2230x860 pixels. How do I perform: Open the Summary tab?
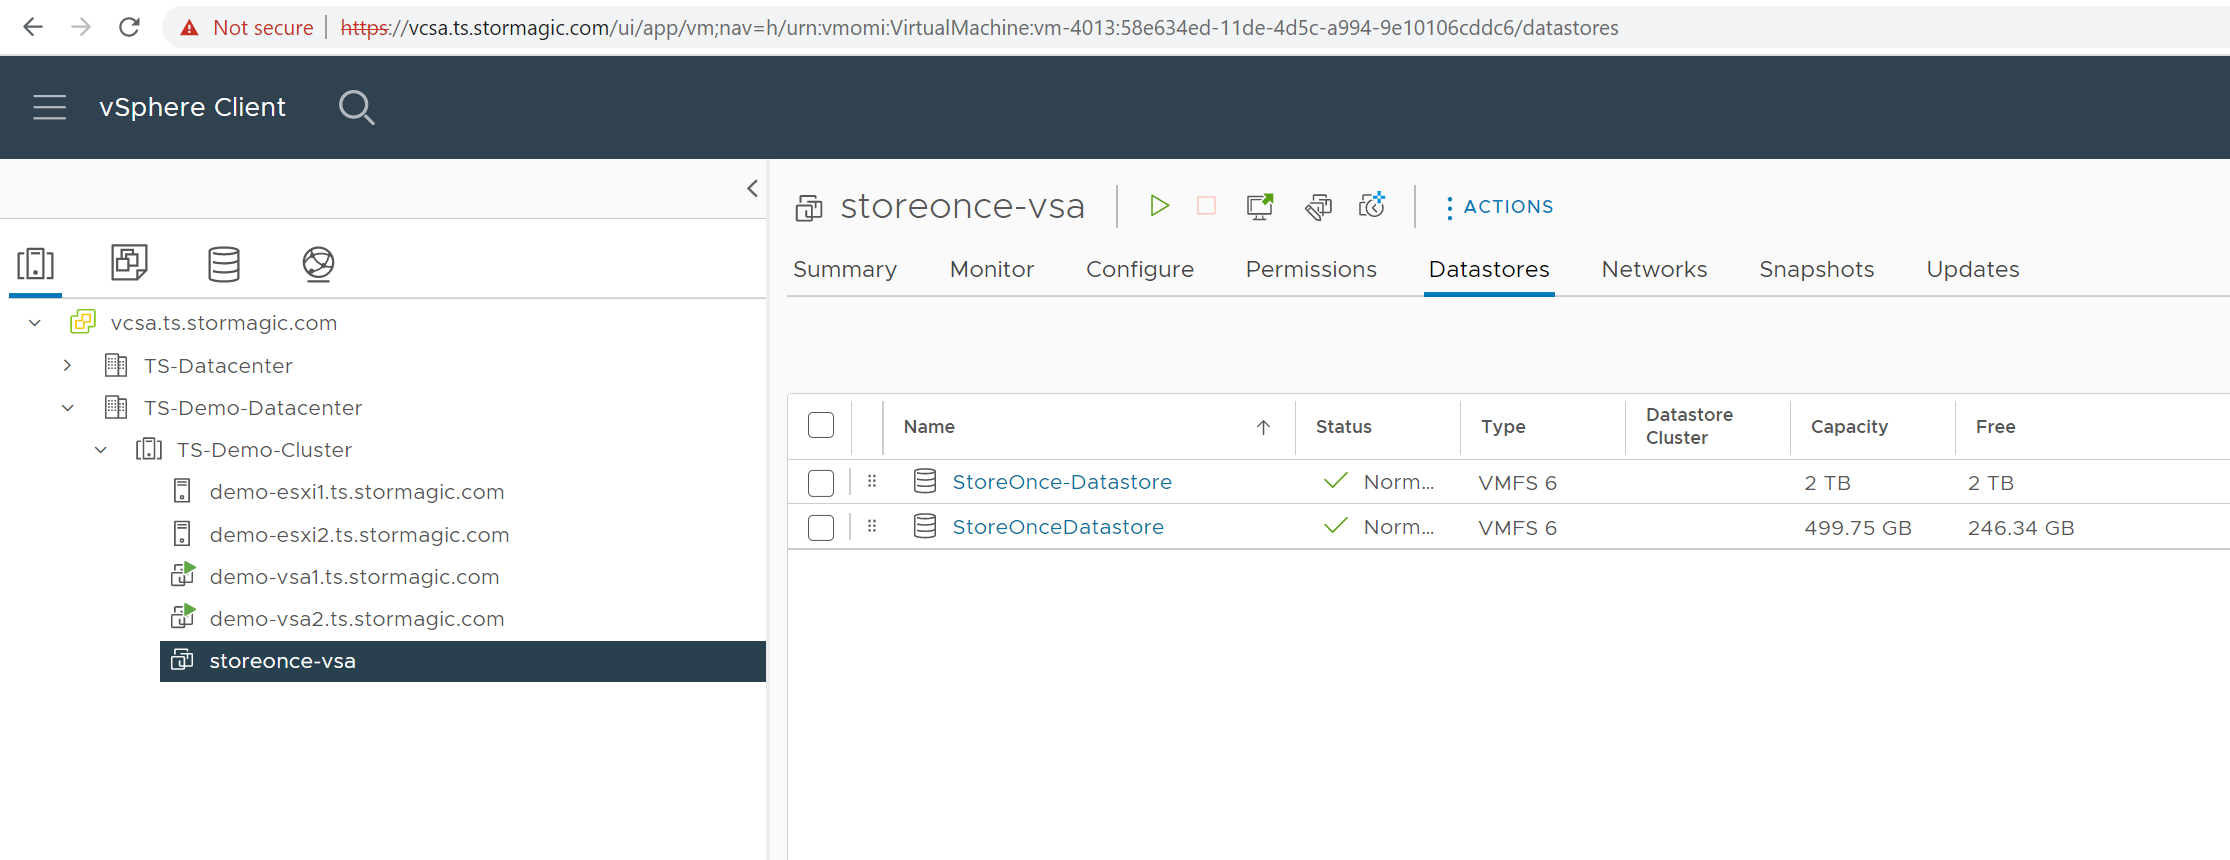click(845, 269)
